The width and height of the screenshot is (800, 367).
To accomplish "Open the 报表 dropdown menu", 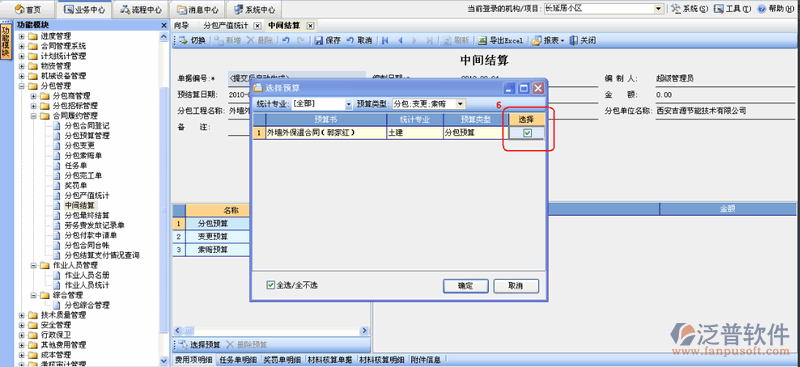I will pos(548,41).
